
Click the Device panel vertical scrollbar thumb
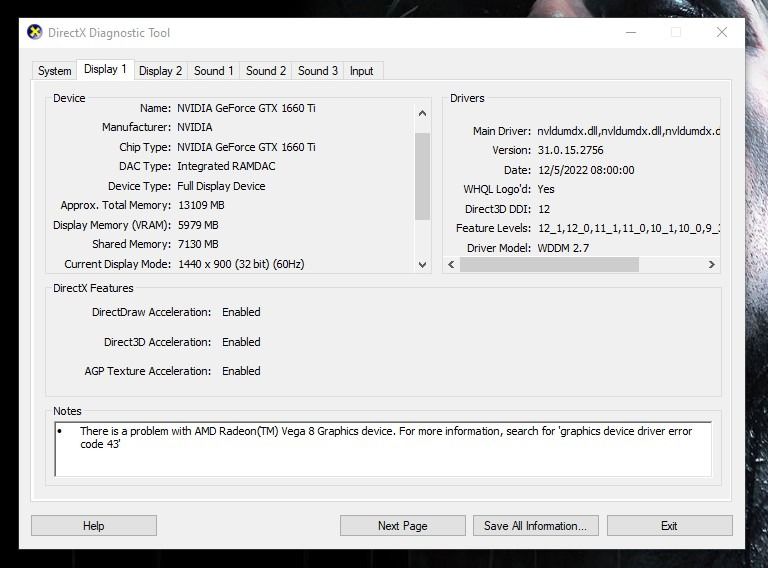click(422, 175)
